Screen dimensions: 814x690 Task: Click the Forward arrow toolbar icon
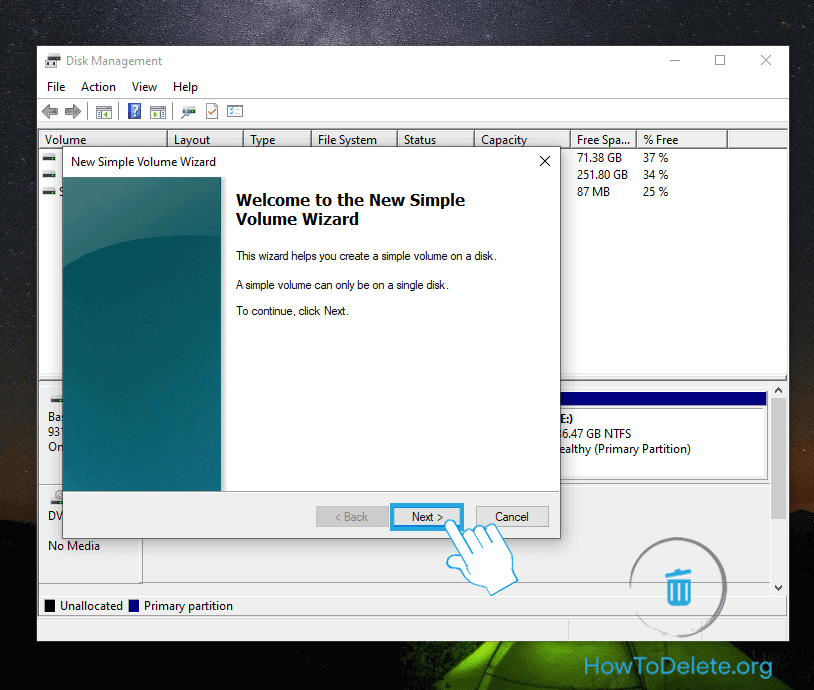[73, 111]
